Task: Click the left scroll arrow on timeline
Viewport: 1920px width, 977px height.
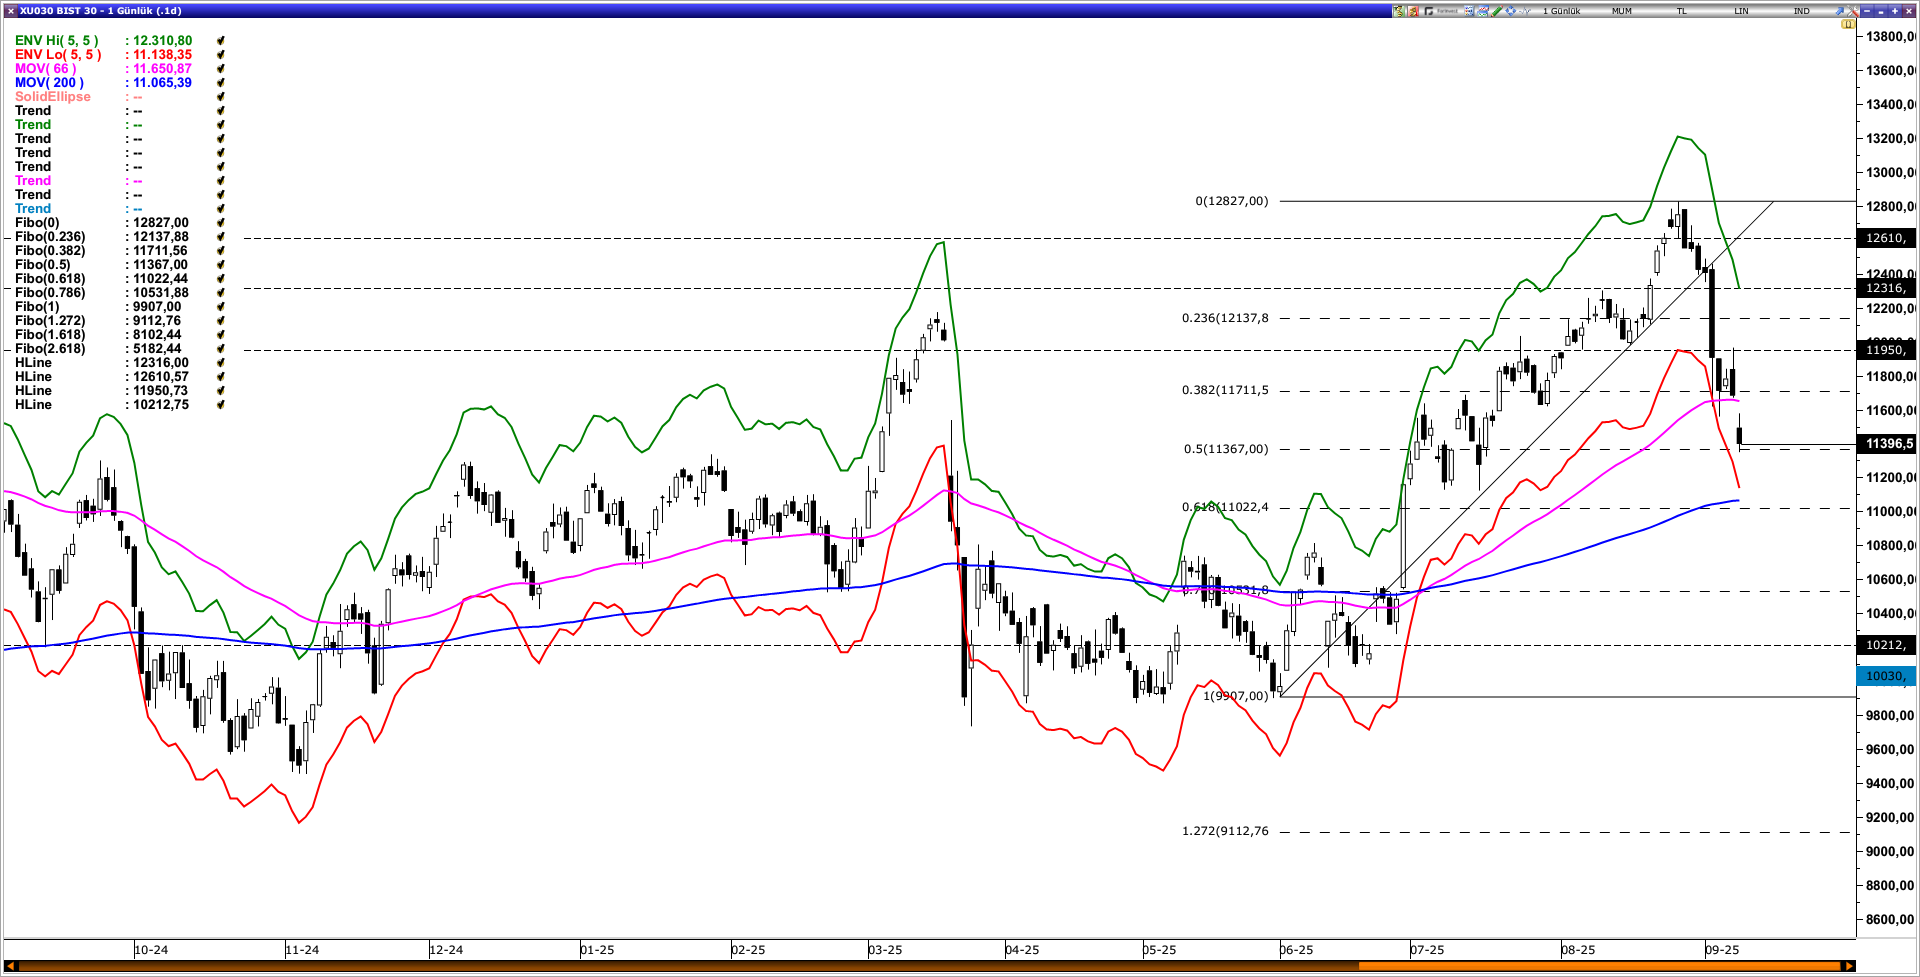Action: [10, 966]
